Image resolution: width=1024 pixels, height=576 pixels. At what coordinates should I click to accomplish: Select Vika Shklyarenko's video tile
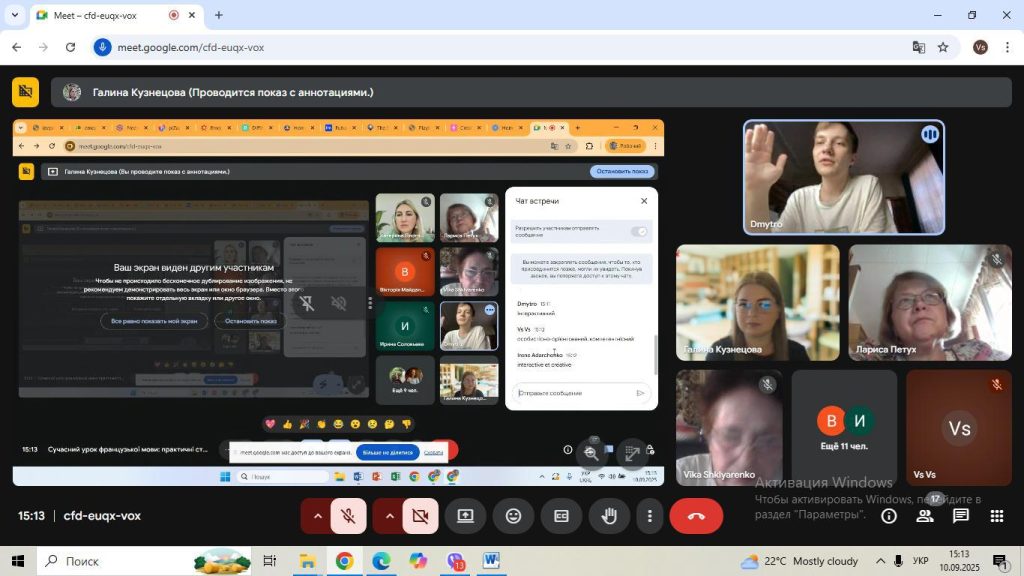tap(729, 428)
